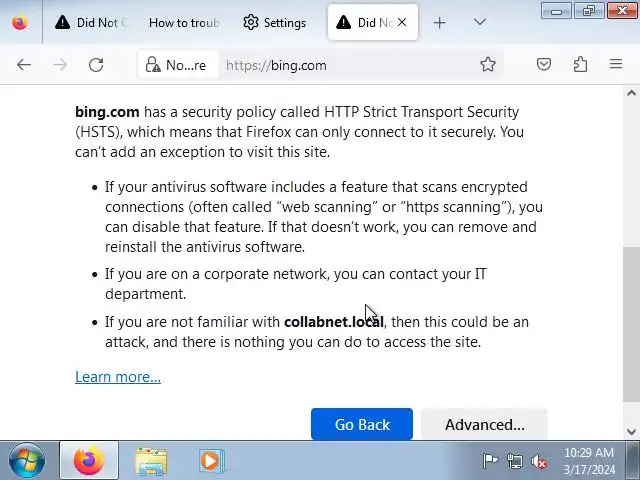Click the Firefox View icon in tab bar
Viewport: 640px width, 480px height.
(19, 22)
